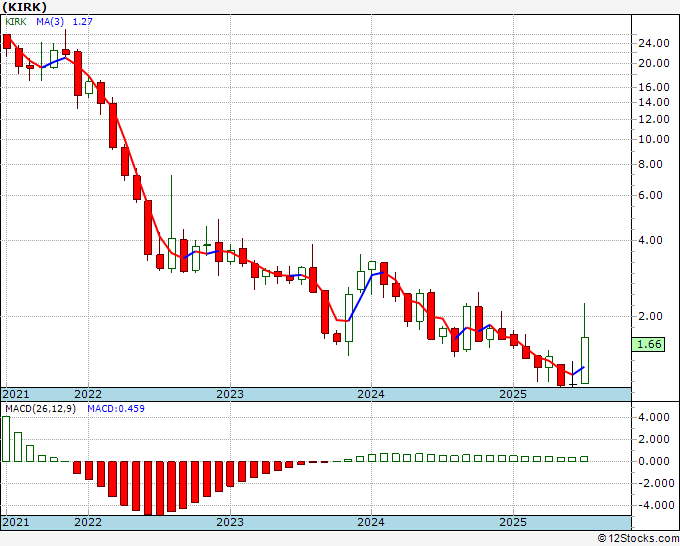Click the 14.00 price axis label
This screenshot has width=680, height=546.
654,102
